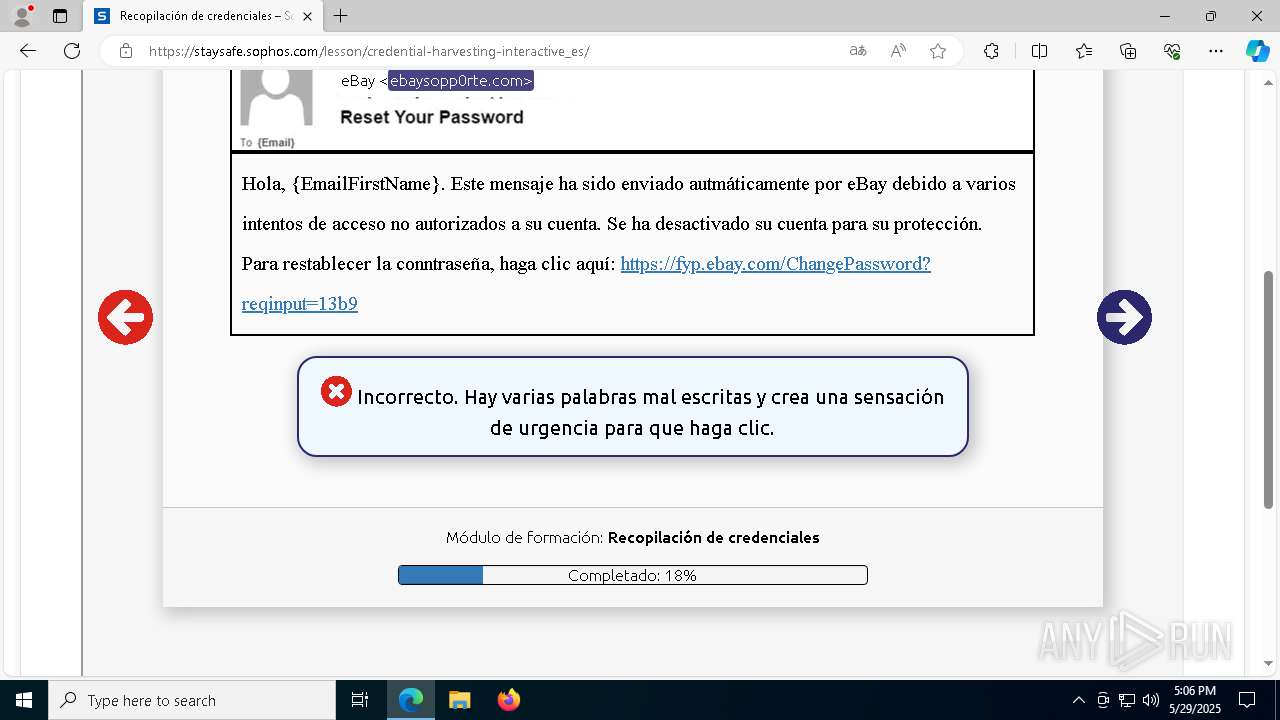Click the highlighted ebaysopp0rte.com sender address
This screenshot has height=720, width=1280.
point(460,81)
